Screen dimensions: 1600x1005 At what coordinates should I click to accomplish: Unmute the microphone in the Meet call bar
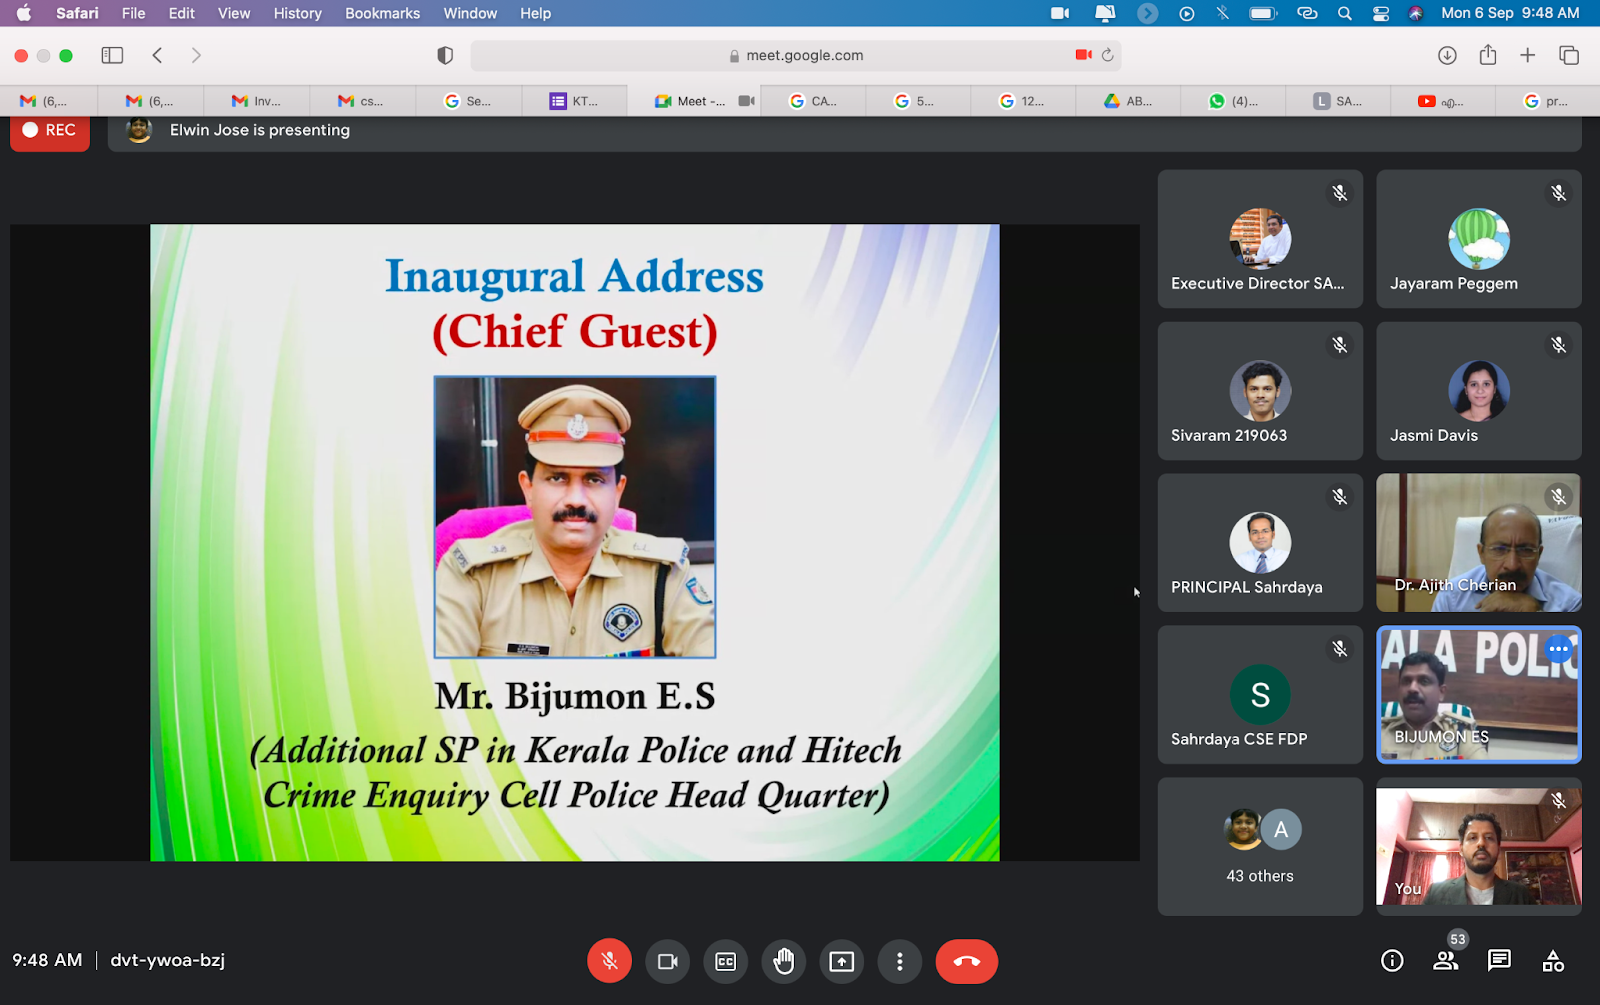609,961
